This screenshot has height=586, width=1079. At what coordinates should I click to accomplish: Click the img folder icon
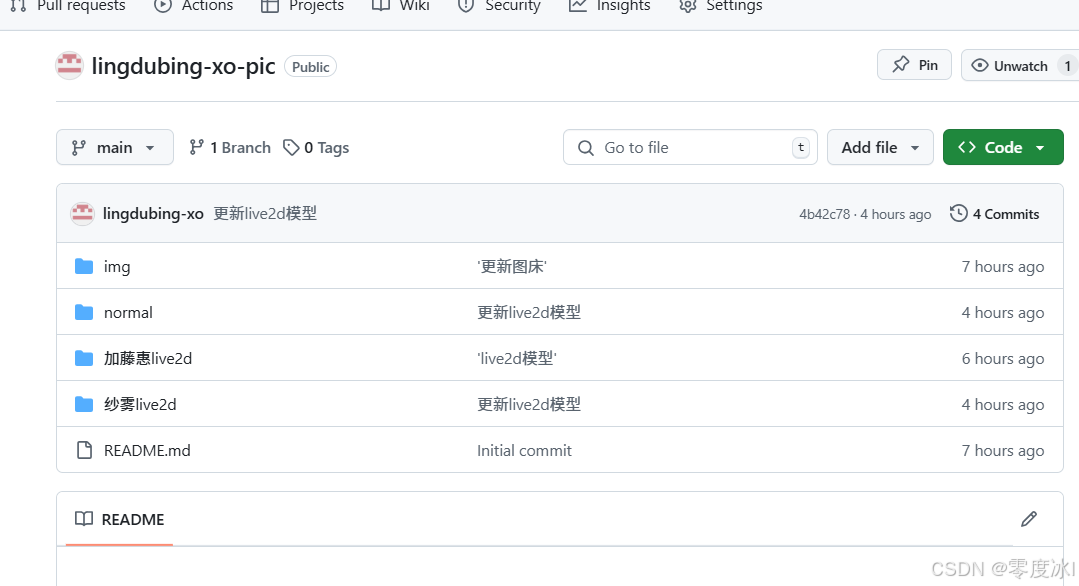point(84,266)
